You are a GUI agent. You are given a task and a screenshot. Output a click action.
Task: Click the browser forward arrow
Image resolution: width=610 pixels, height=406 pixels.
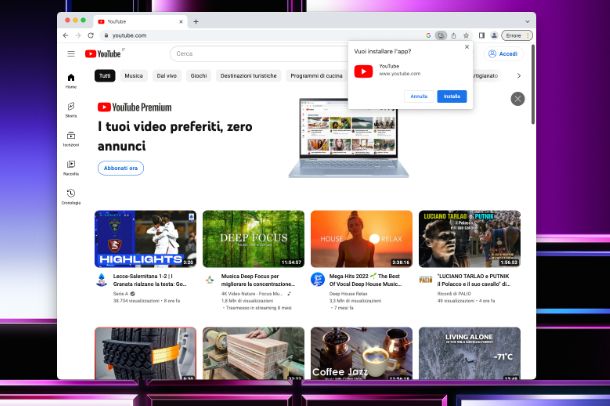point(78,35)
